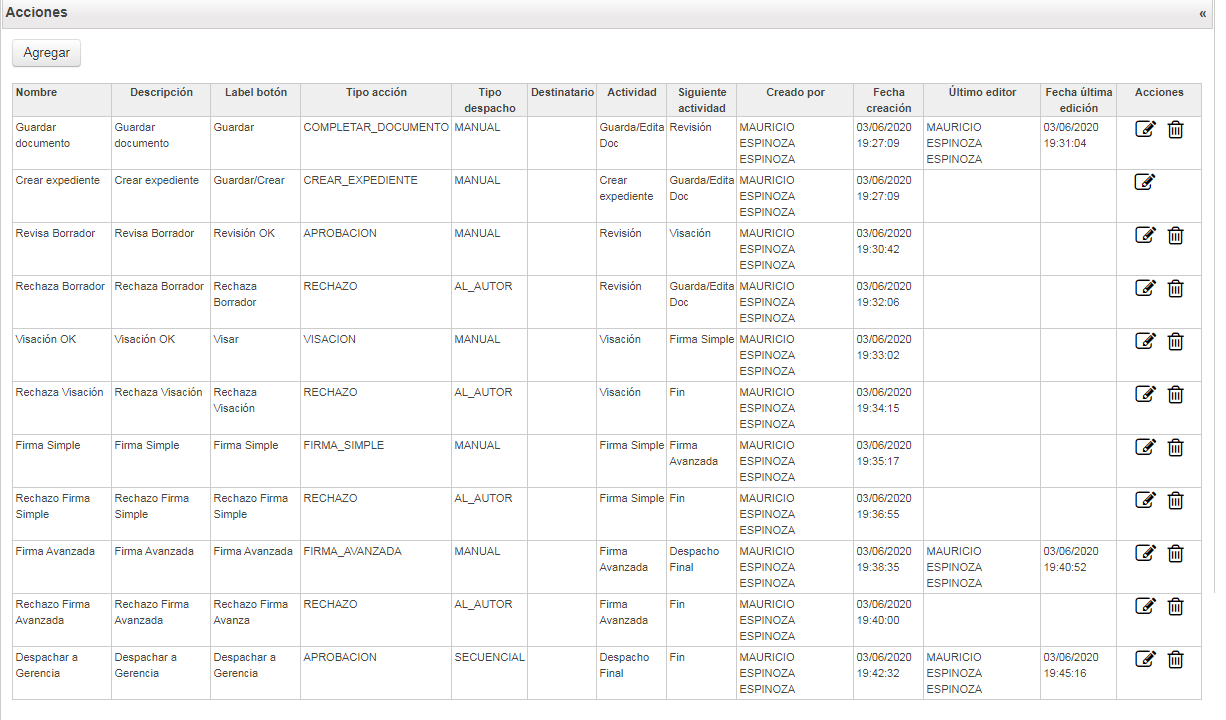
Task: Click the Revisión OK label cell
Action: pyautogui.click(x=255, y=249)
